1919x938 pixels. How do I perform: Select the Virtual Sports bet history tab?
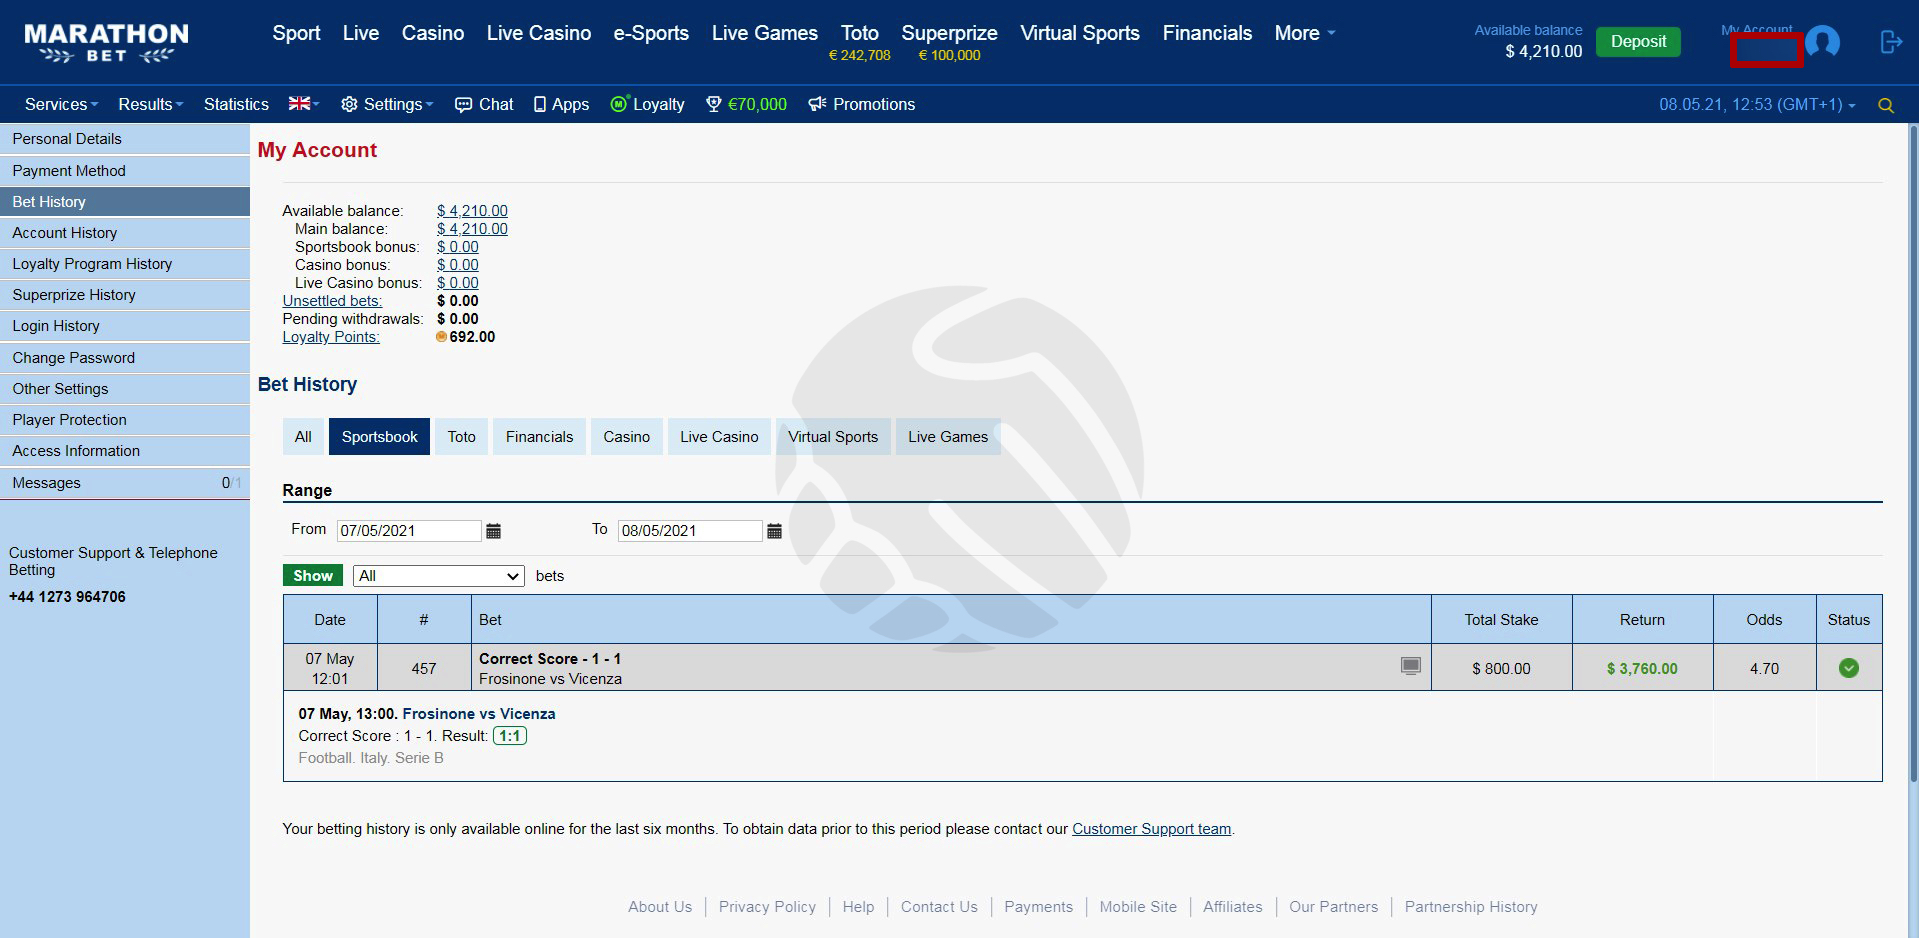(x=833, y=437)
